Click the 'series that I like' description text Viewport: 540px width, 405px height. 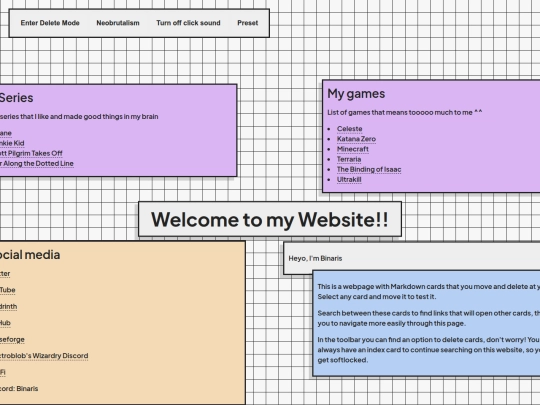coord(79,117)
